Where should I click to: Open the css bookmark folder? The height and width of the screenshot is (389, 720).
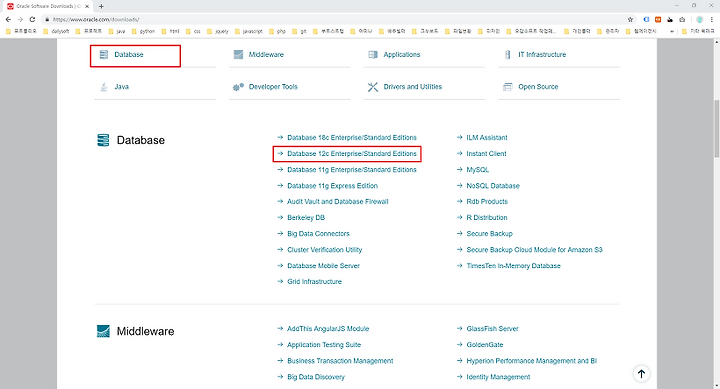[x=193, y=31]
